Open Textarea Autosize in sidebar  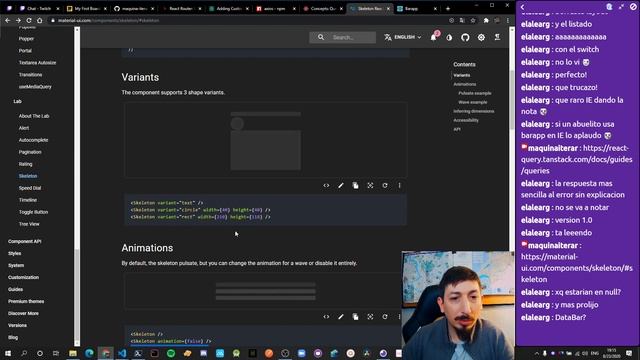tap(37, 63)
